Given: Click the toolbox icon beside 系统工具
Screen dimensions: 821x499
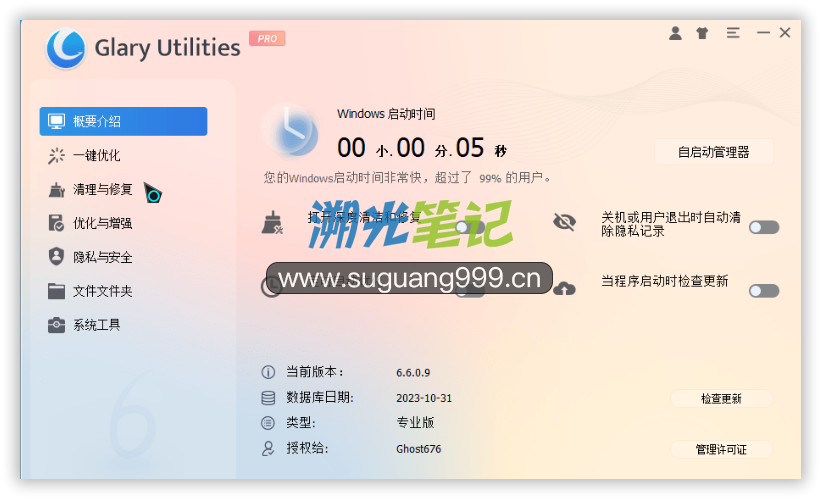Looking at the screenshot, I should coord(57,325).
